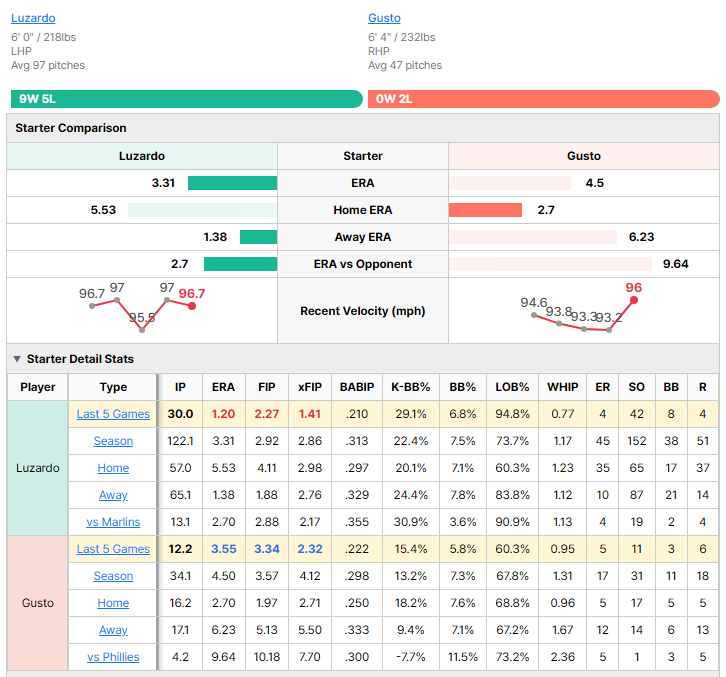Open Luzardo's Last 5 Games stats
Image resolution: width=726 pixels, height=677 pixels.
coord(113,414)
